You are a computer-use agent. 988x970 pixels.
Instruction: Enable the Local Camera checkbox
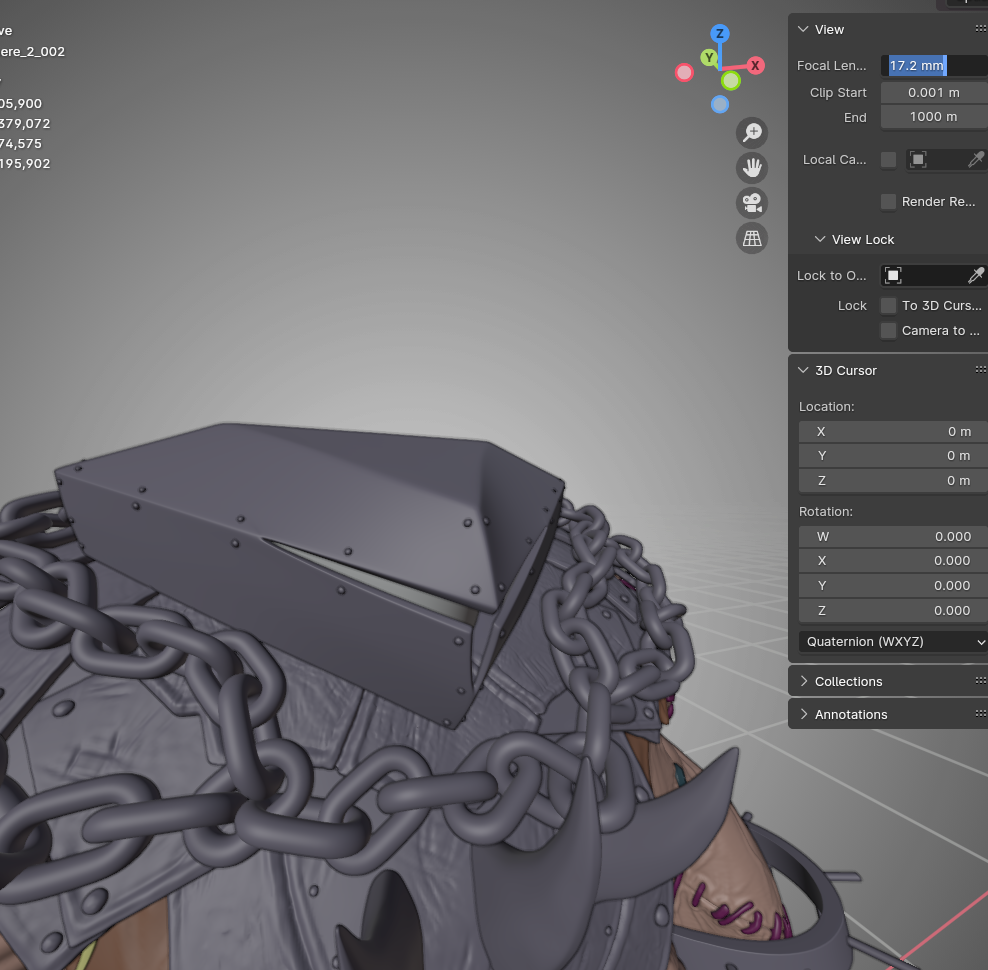[x=888, y=160]
